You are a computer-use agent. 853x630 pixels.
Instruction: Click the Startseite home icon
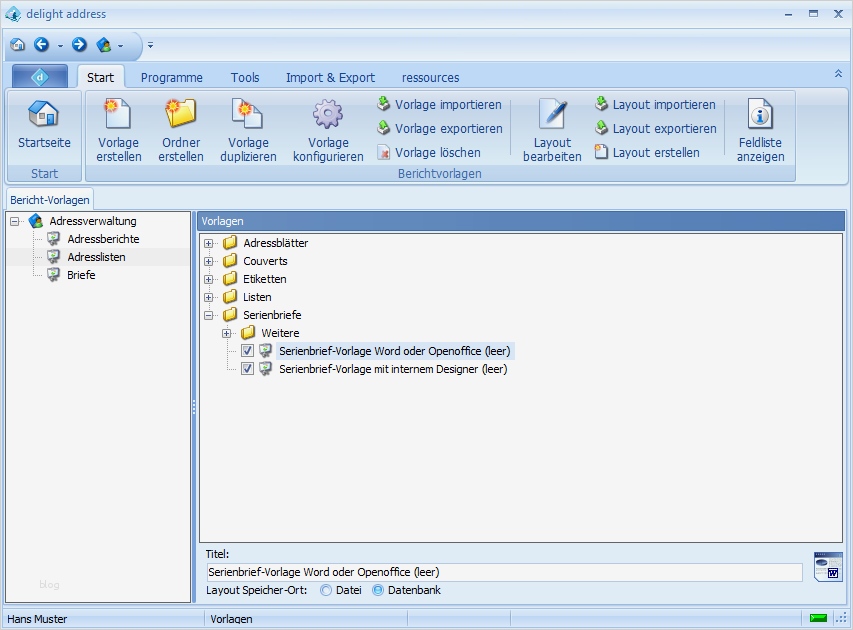click(x=44, y=115)
